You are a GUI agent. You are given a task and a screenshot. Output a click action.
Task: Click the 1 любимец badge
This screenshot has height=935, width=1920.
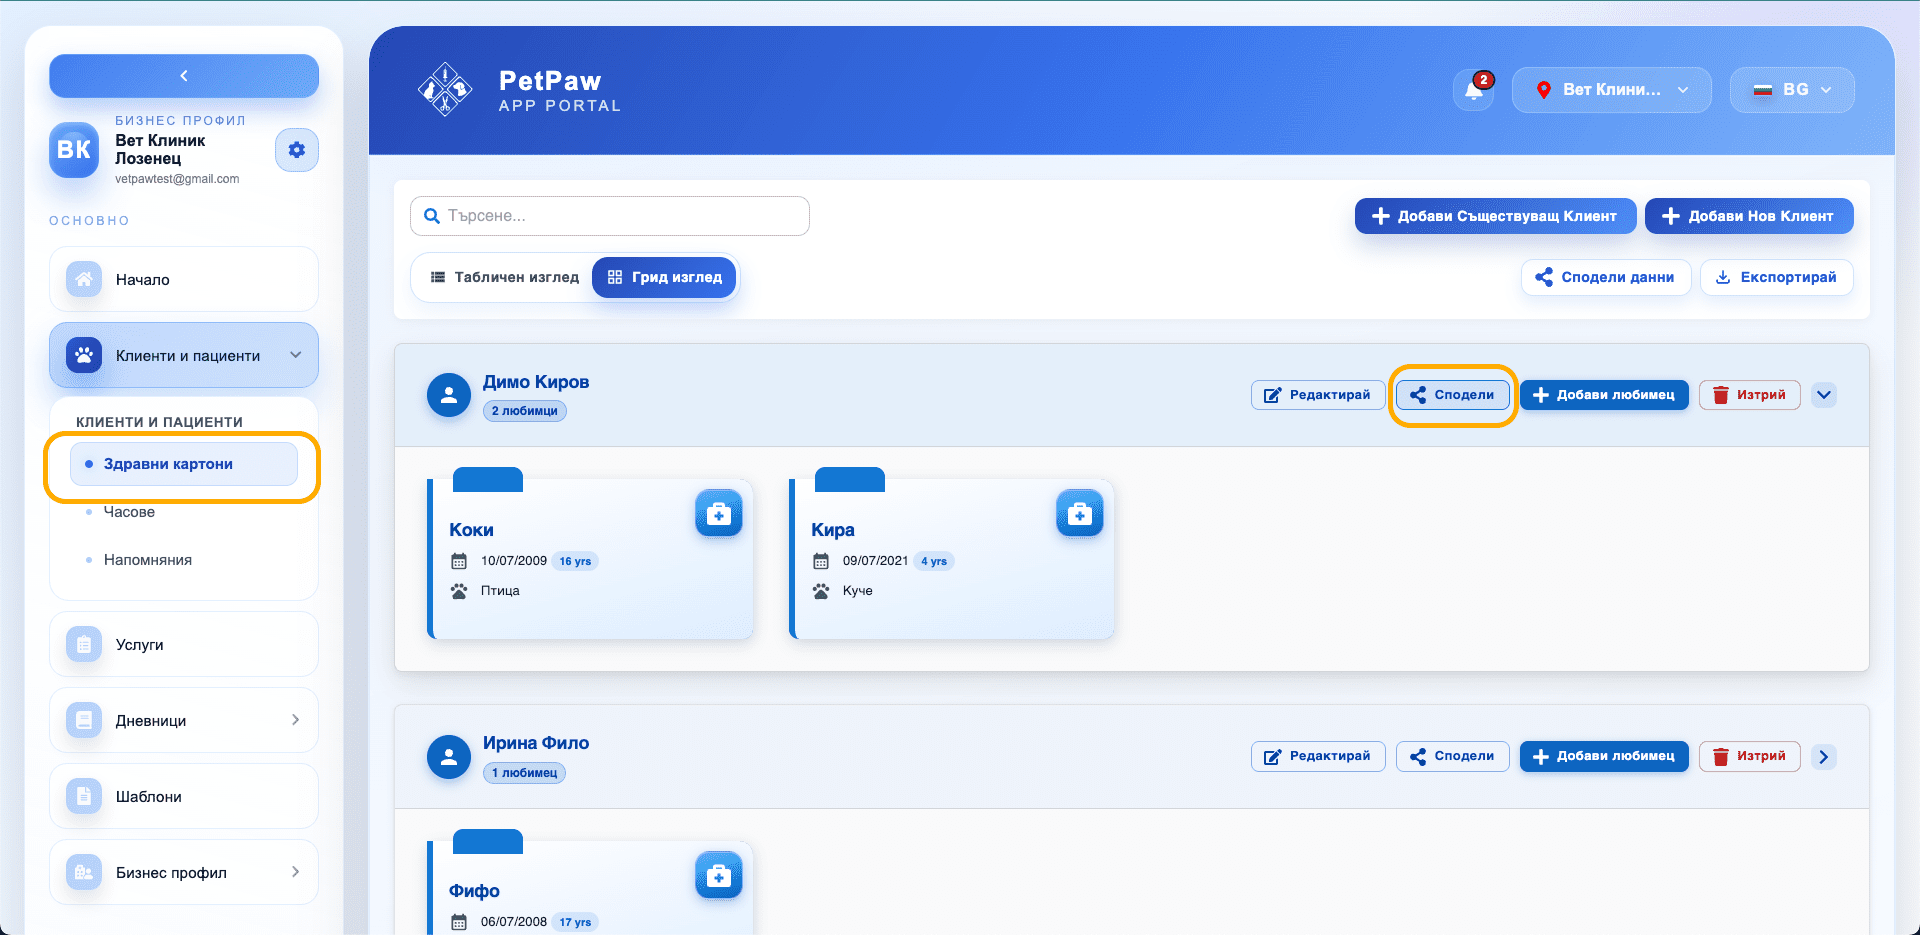coord(525,773)
